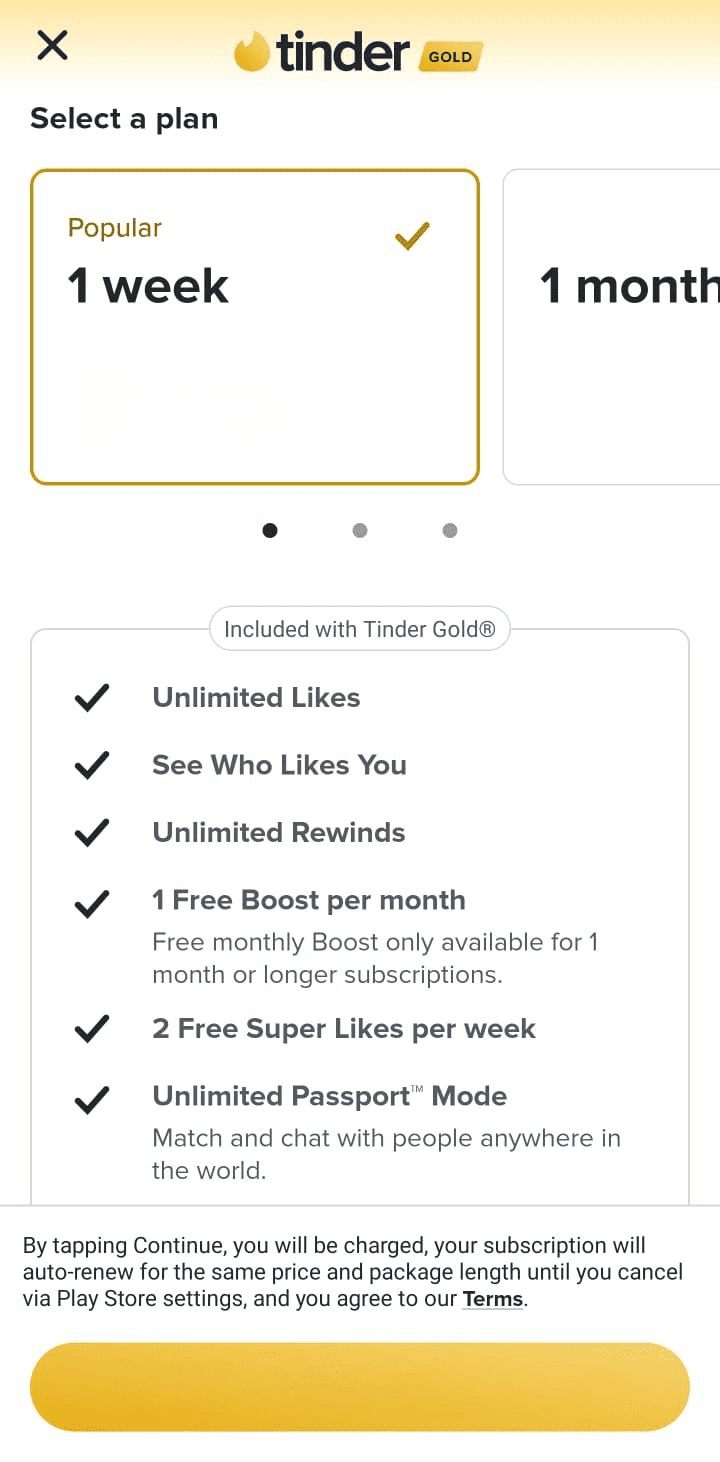720x1462 pixels.
Task: Open the Terms link
Action: click(492, 1298)
